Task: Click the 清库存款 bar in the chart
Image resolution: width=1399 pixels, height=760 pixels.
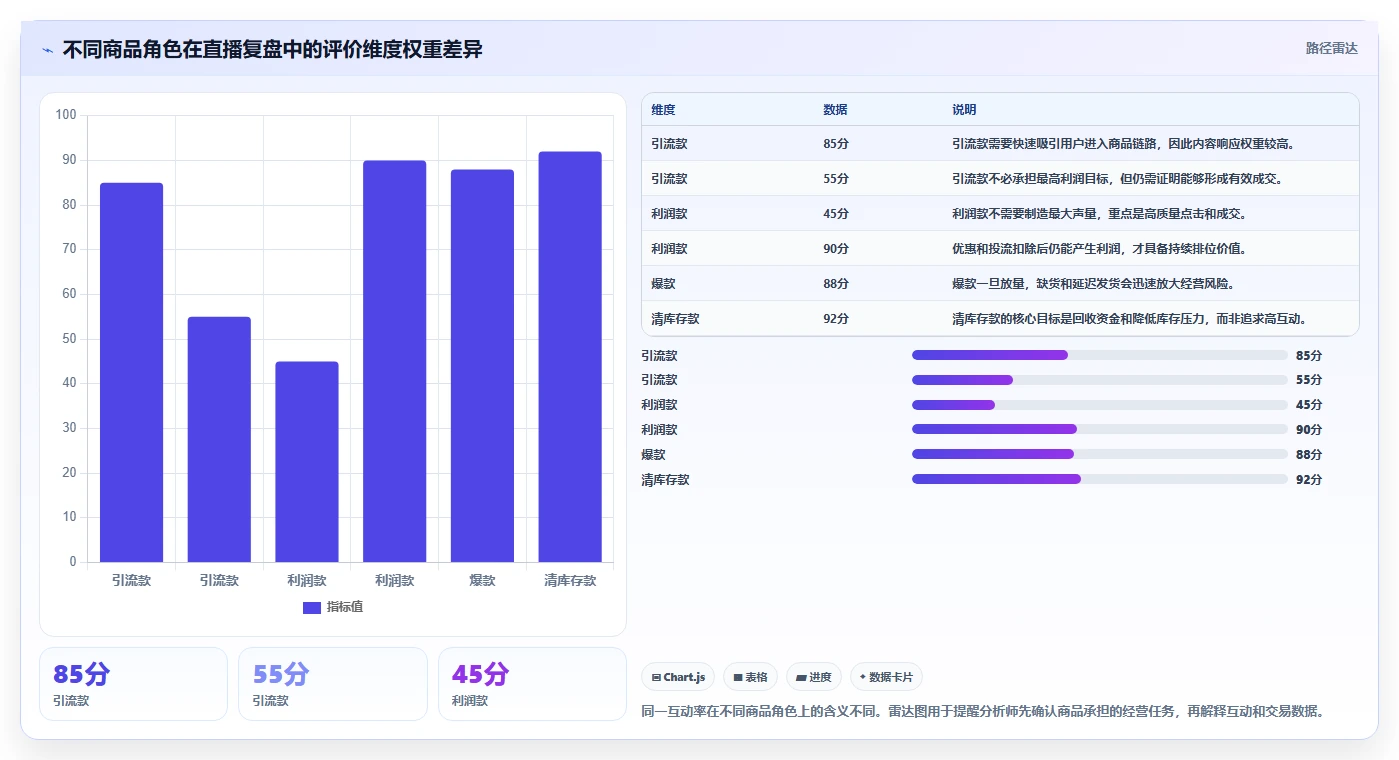Action: 570,357
